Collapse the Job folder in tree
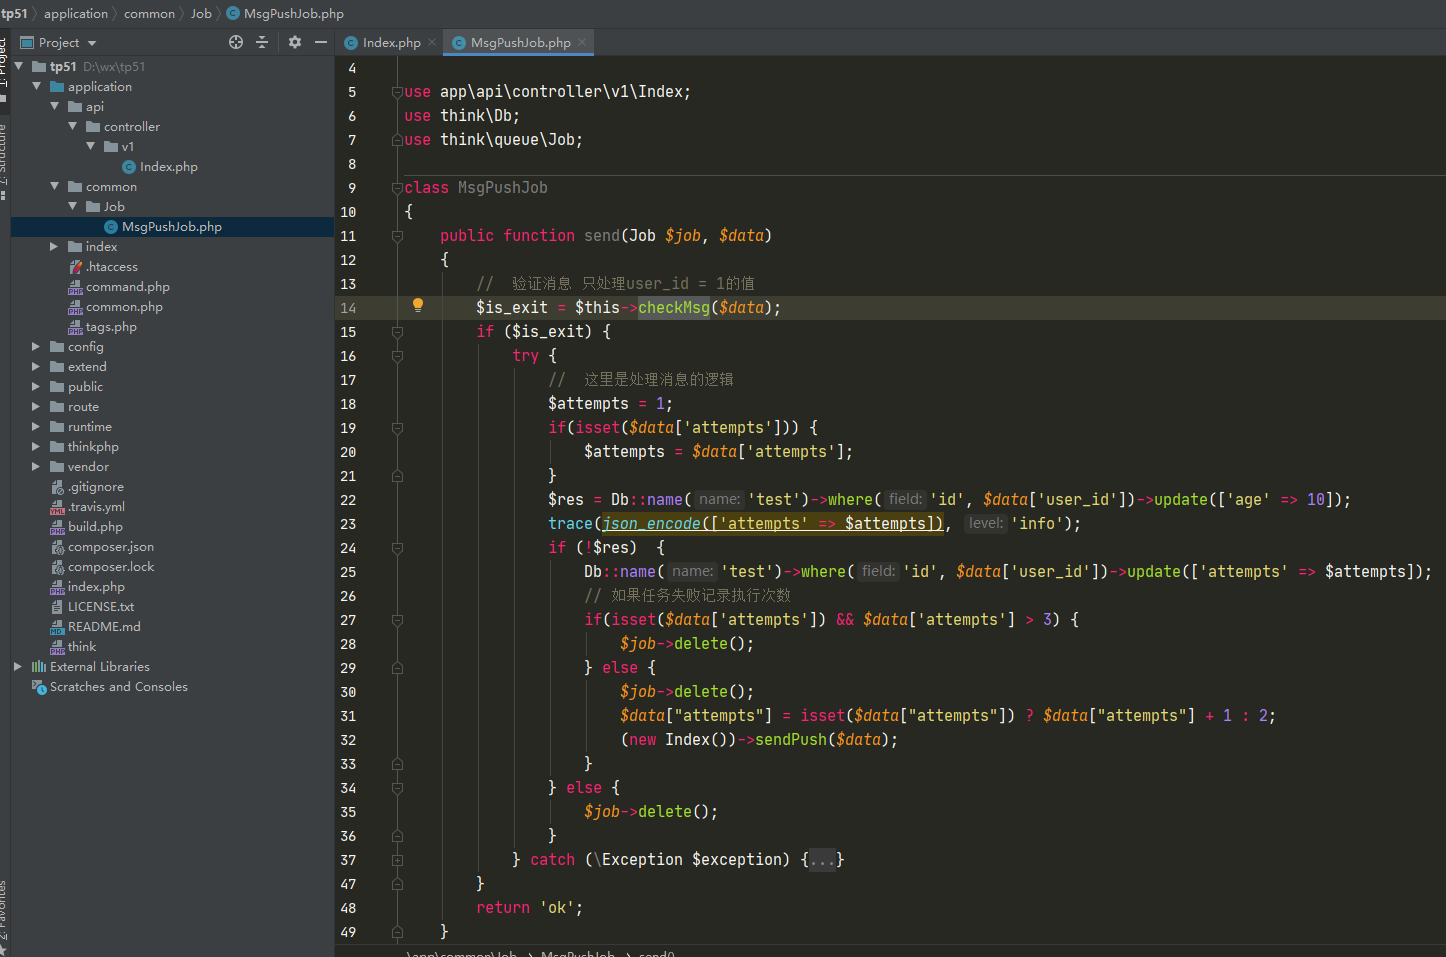The width and height of the screenshot is (1446, 957). tap(73, 206)
